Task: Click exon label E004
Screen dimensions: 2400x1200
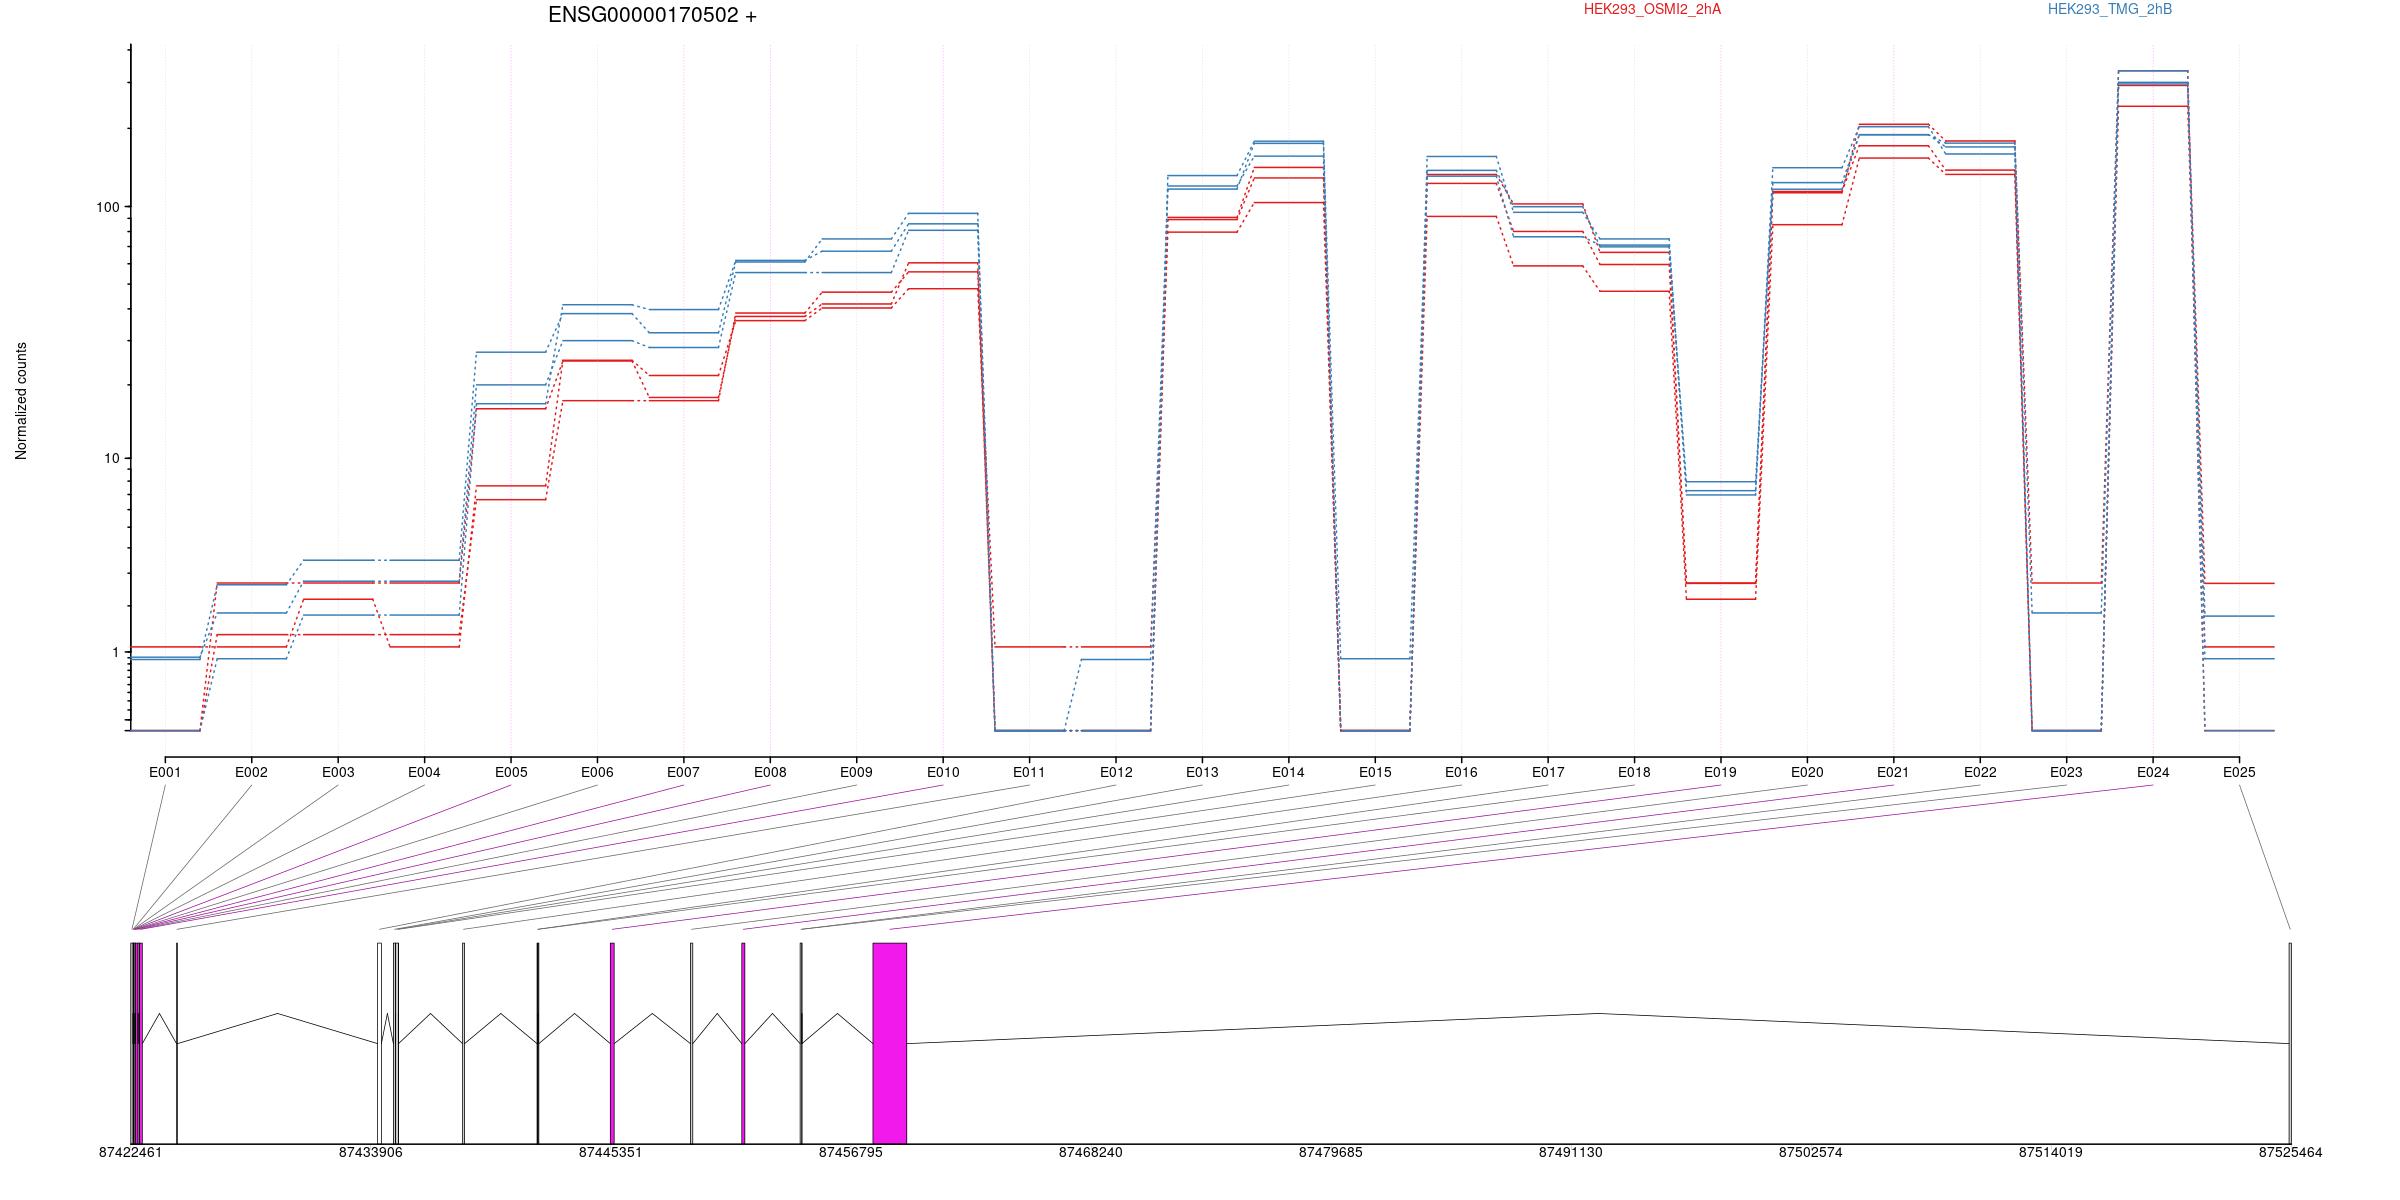Action: pos(424,772)
